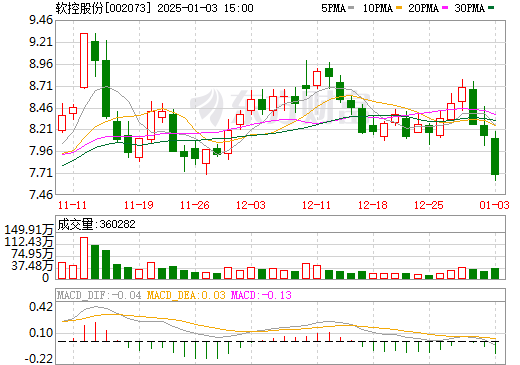Click the 20PMA magenta legend swatch

(x=445, y=7)
